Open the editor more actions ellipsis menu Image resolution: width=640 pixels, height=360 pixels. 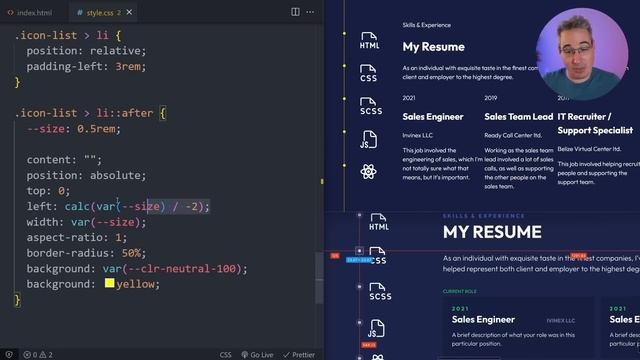coord(310,12)
